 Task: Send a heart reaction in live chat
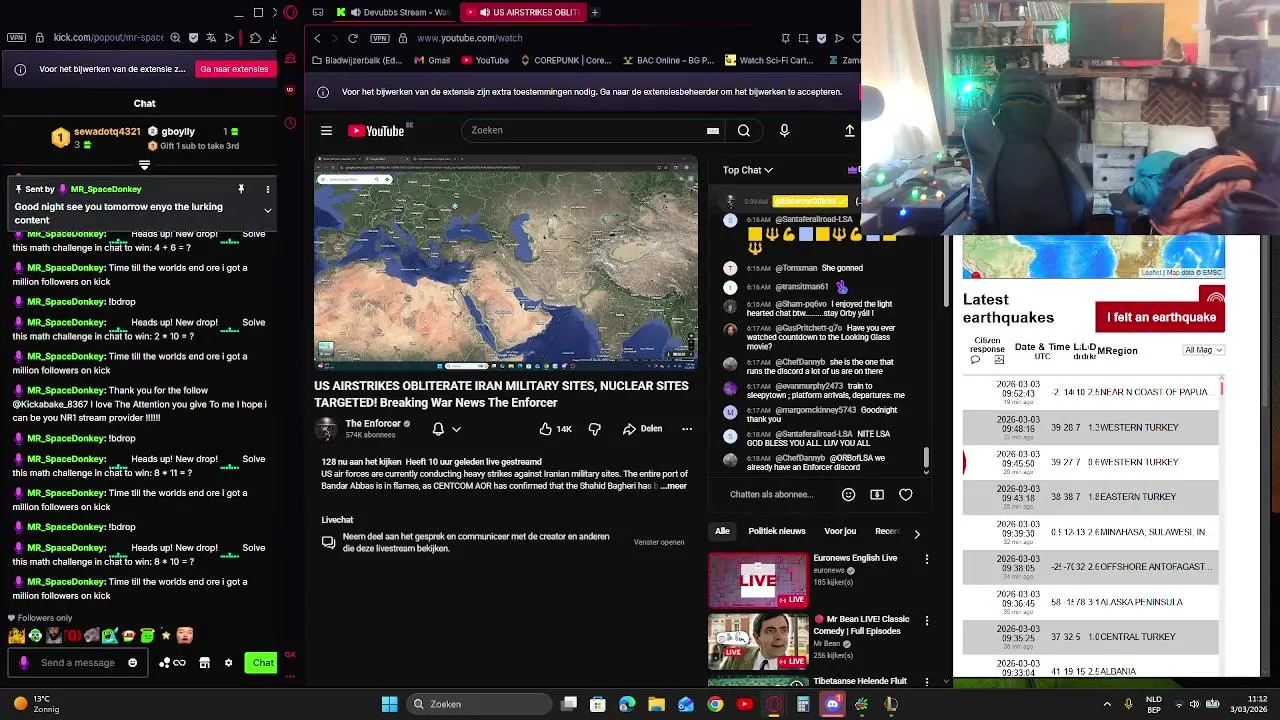(x=906, y=494)
